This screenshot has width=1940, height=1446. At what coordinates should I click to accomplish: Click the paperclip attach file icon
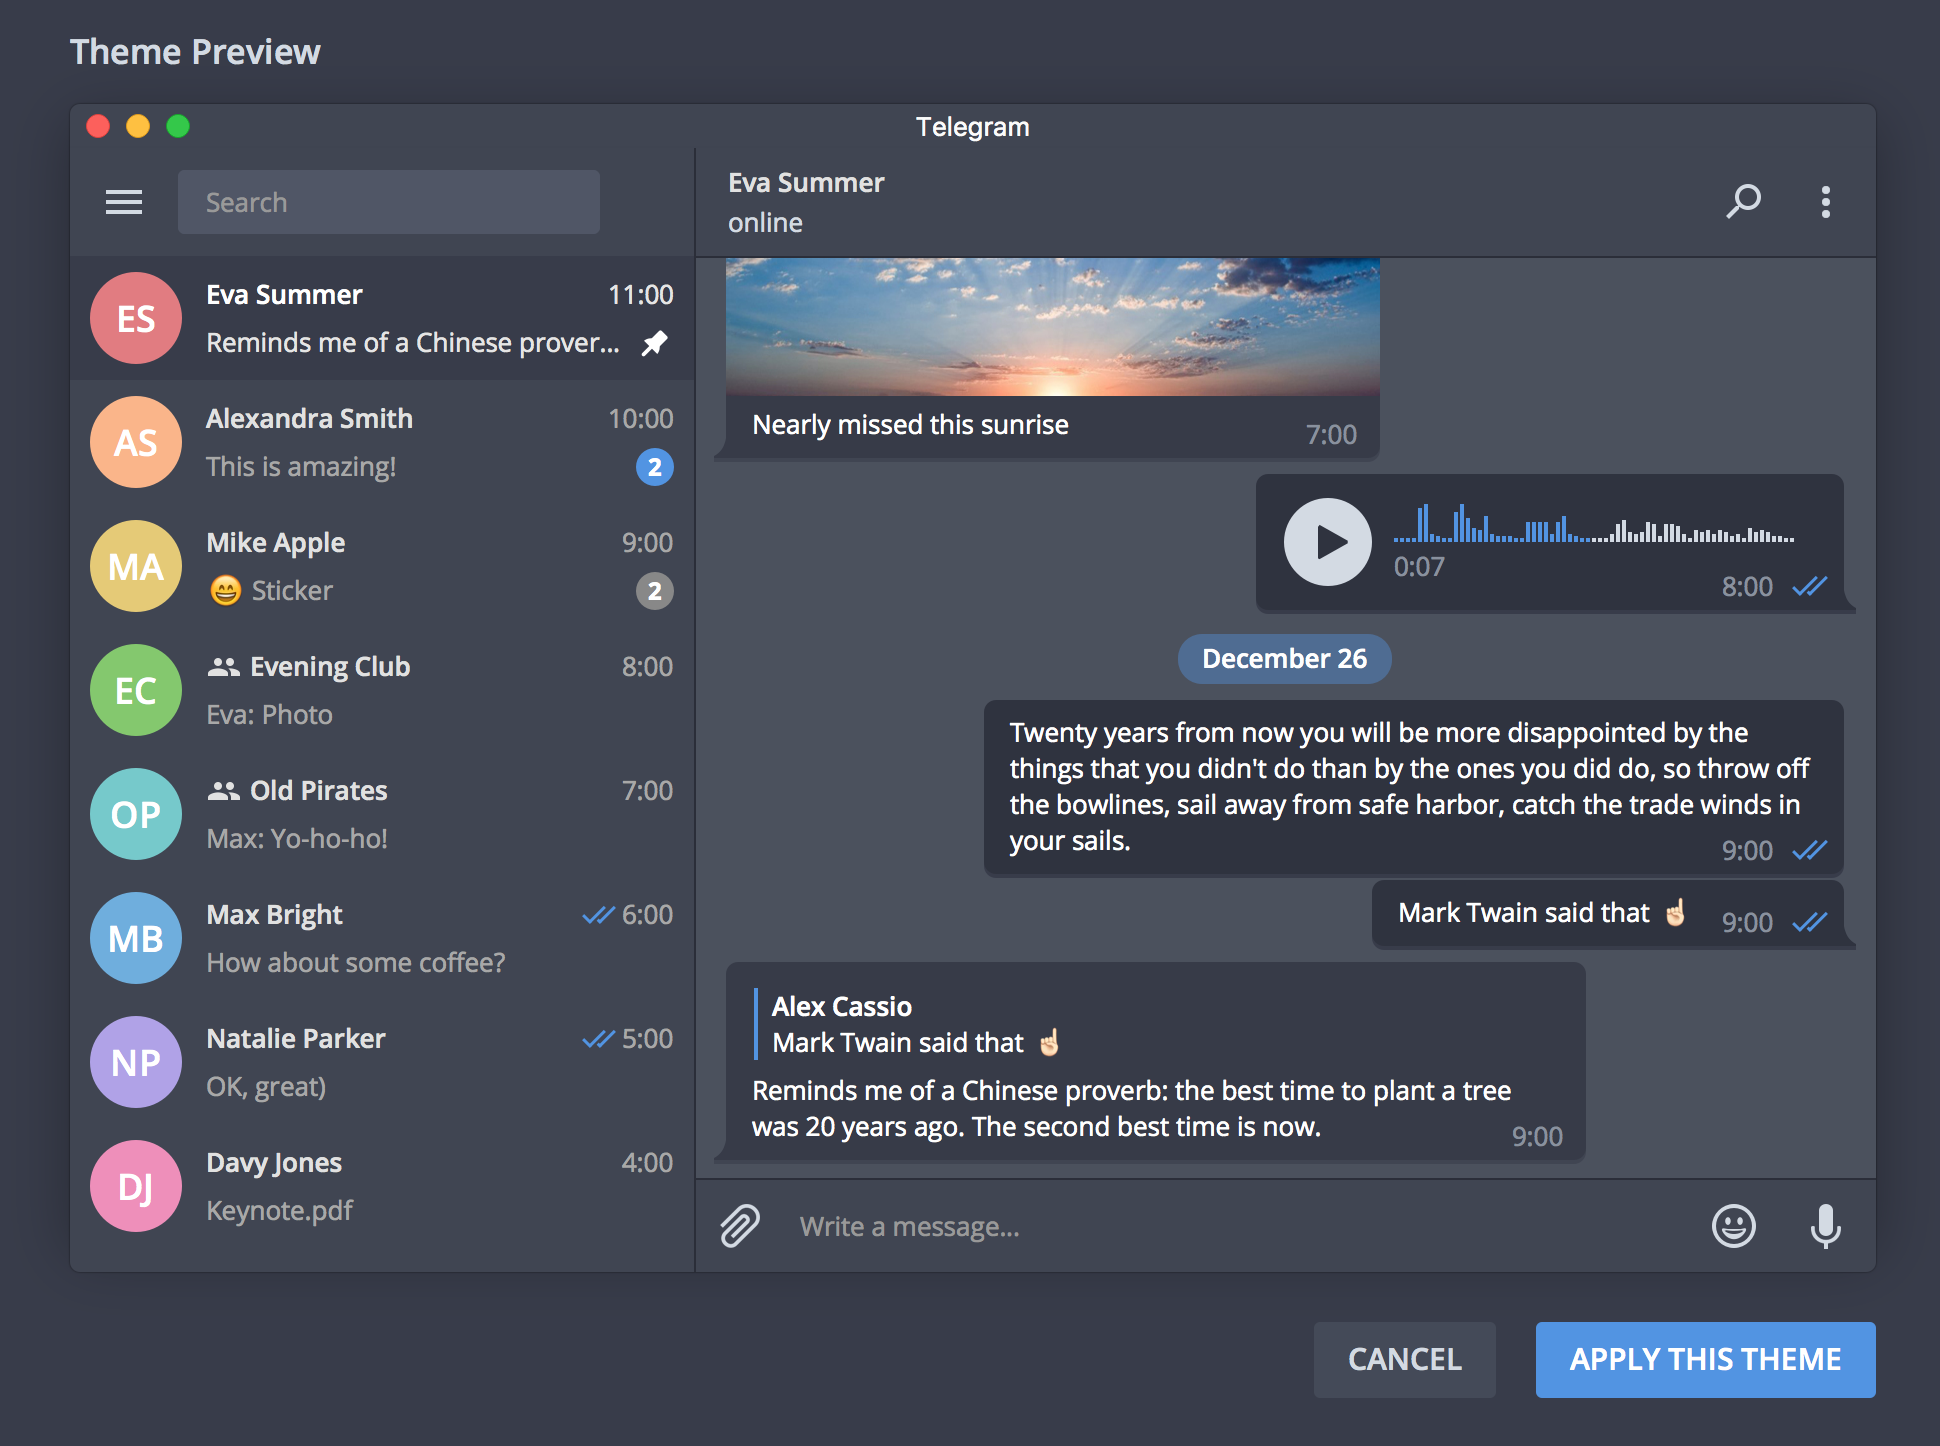coord(740,1226)
